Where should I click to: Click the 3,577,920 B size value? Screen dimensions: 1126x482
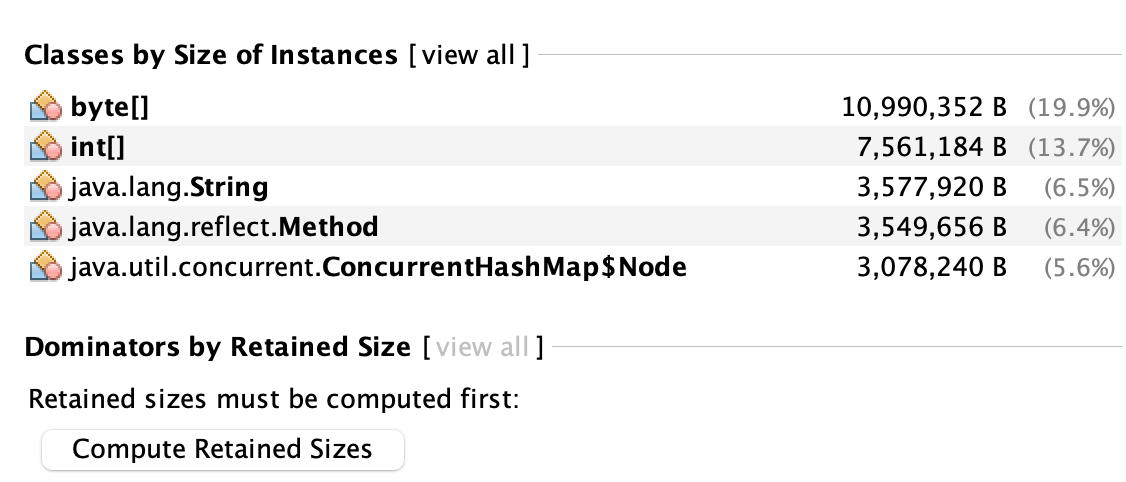click(x=932, y=187)
